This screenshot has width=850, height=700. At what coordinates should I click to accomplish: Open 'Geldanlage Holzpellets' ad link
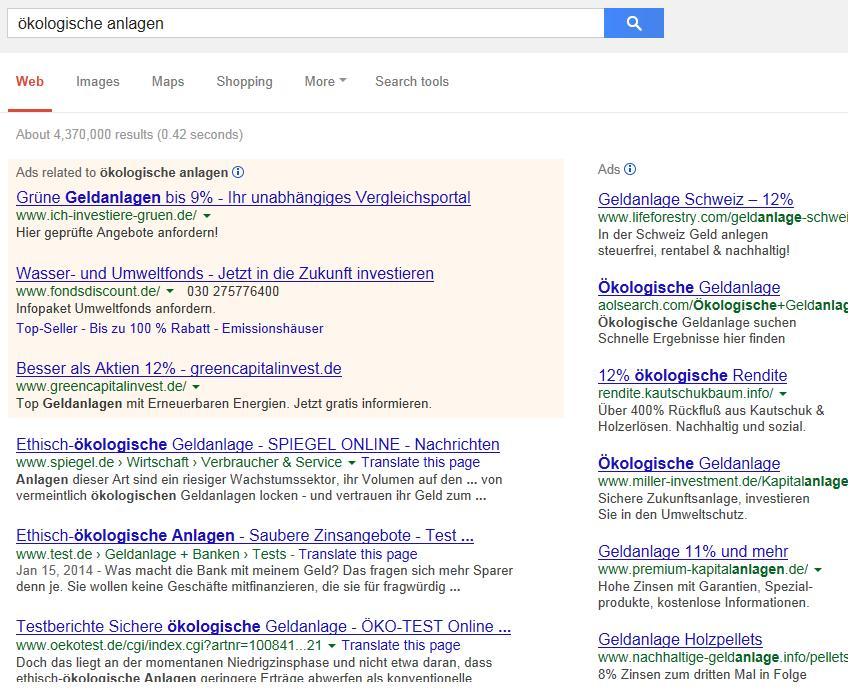pos(680,640)
